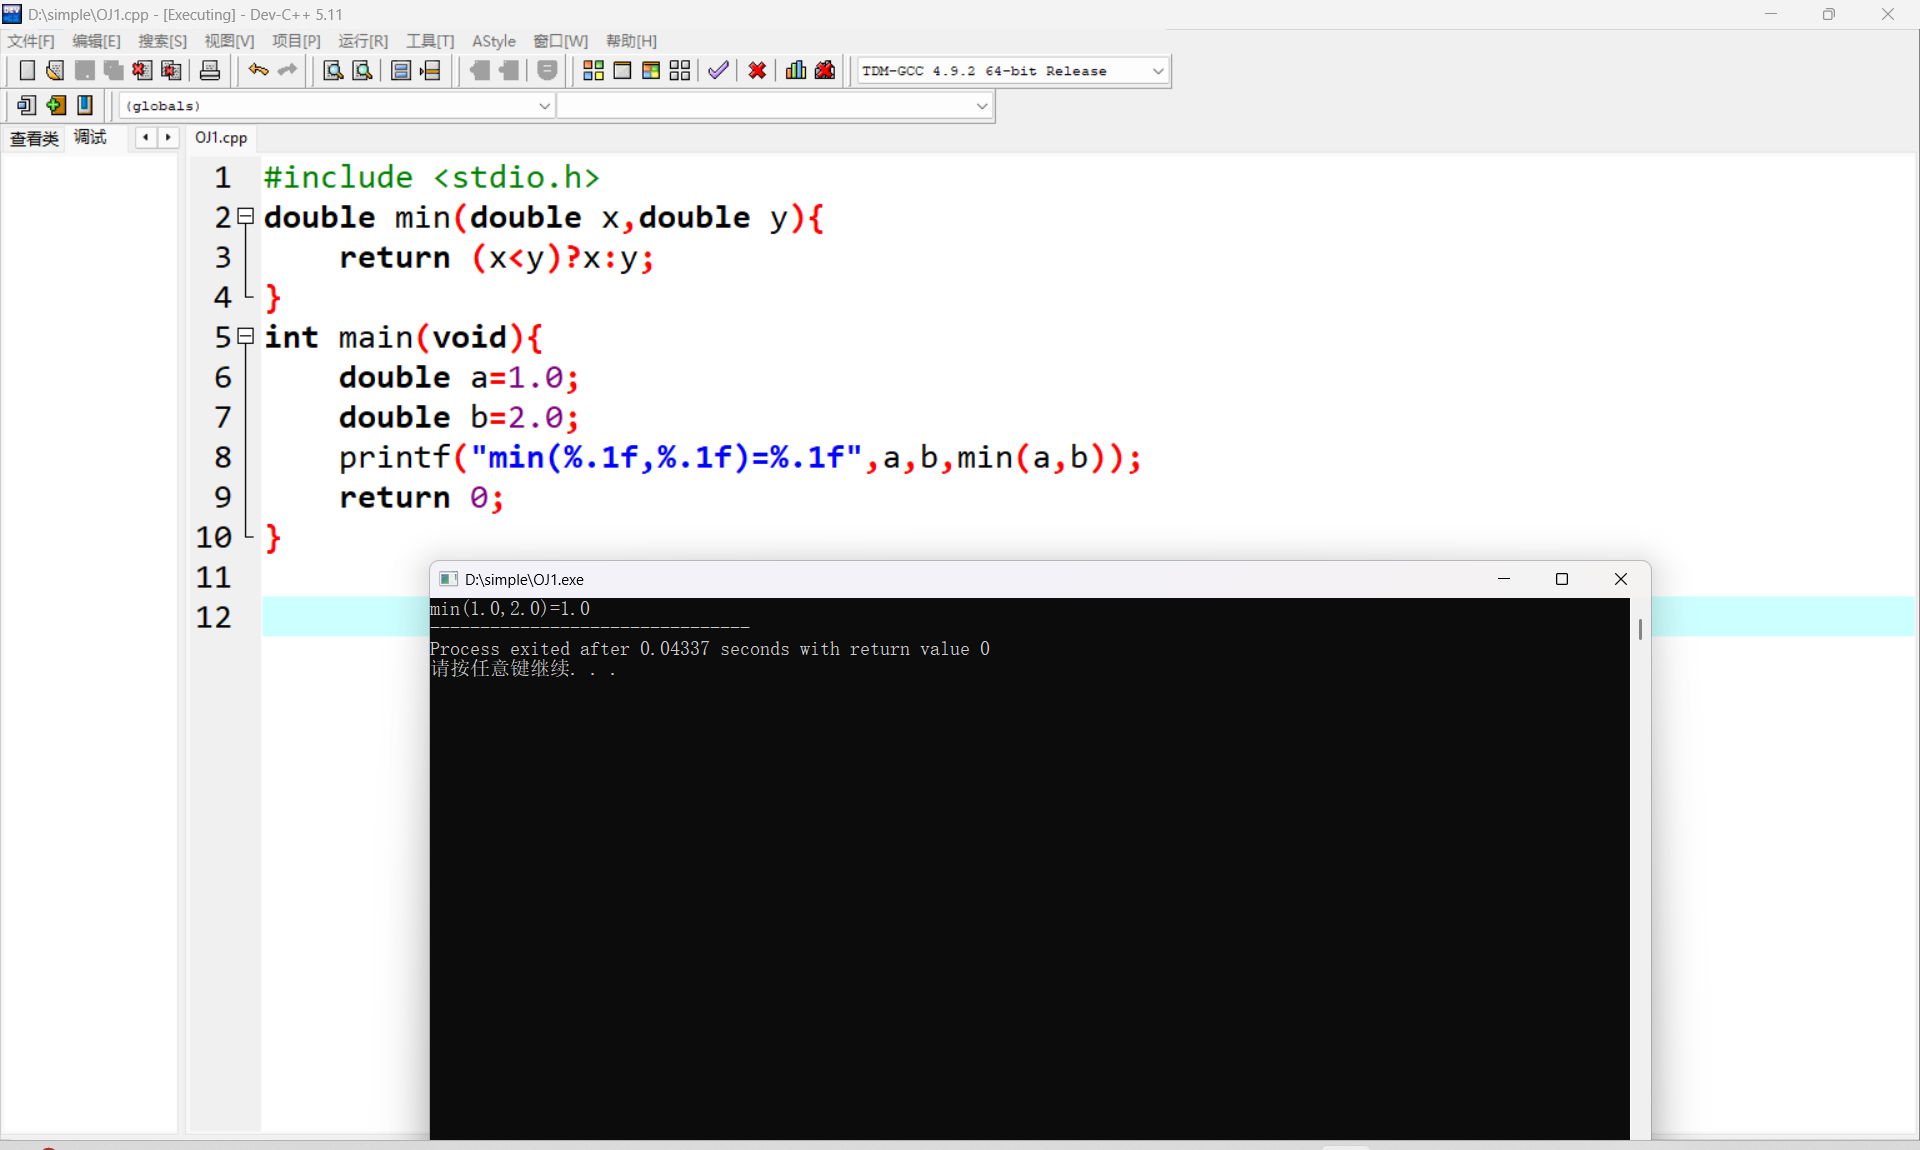Expand the (globals) scope dropdown

tap(544, 106)
